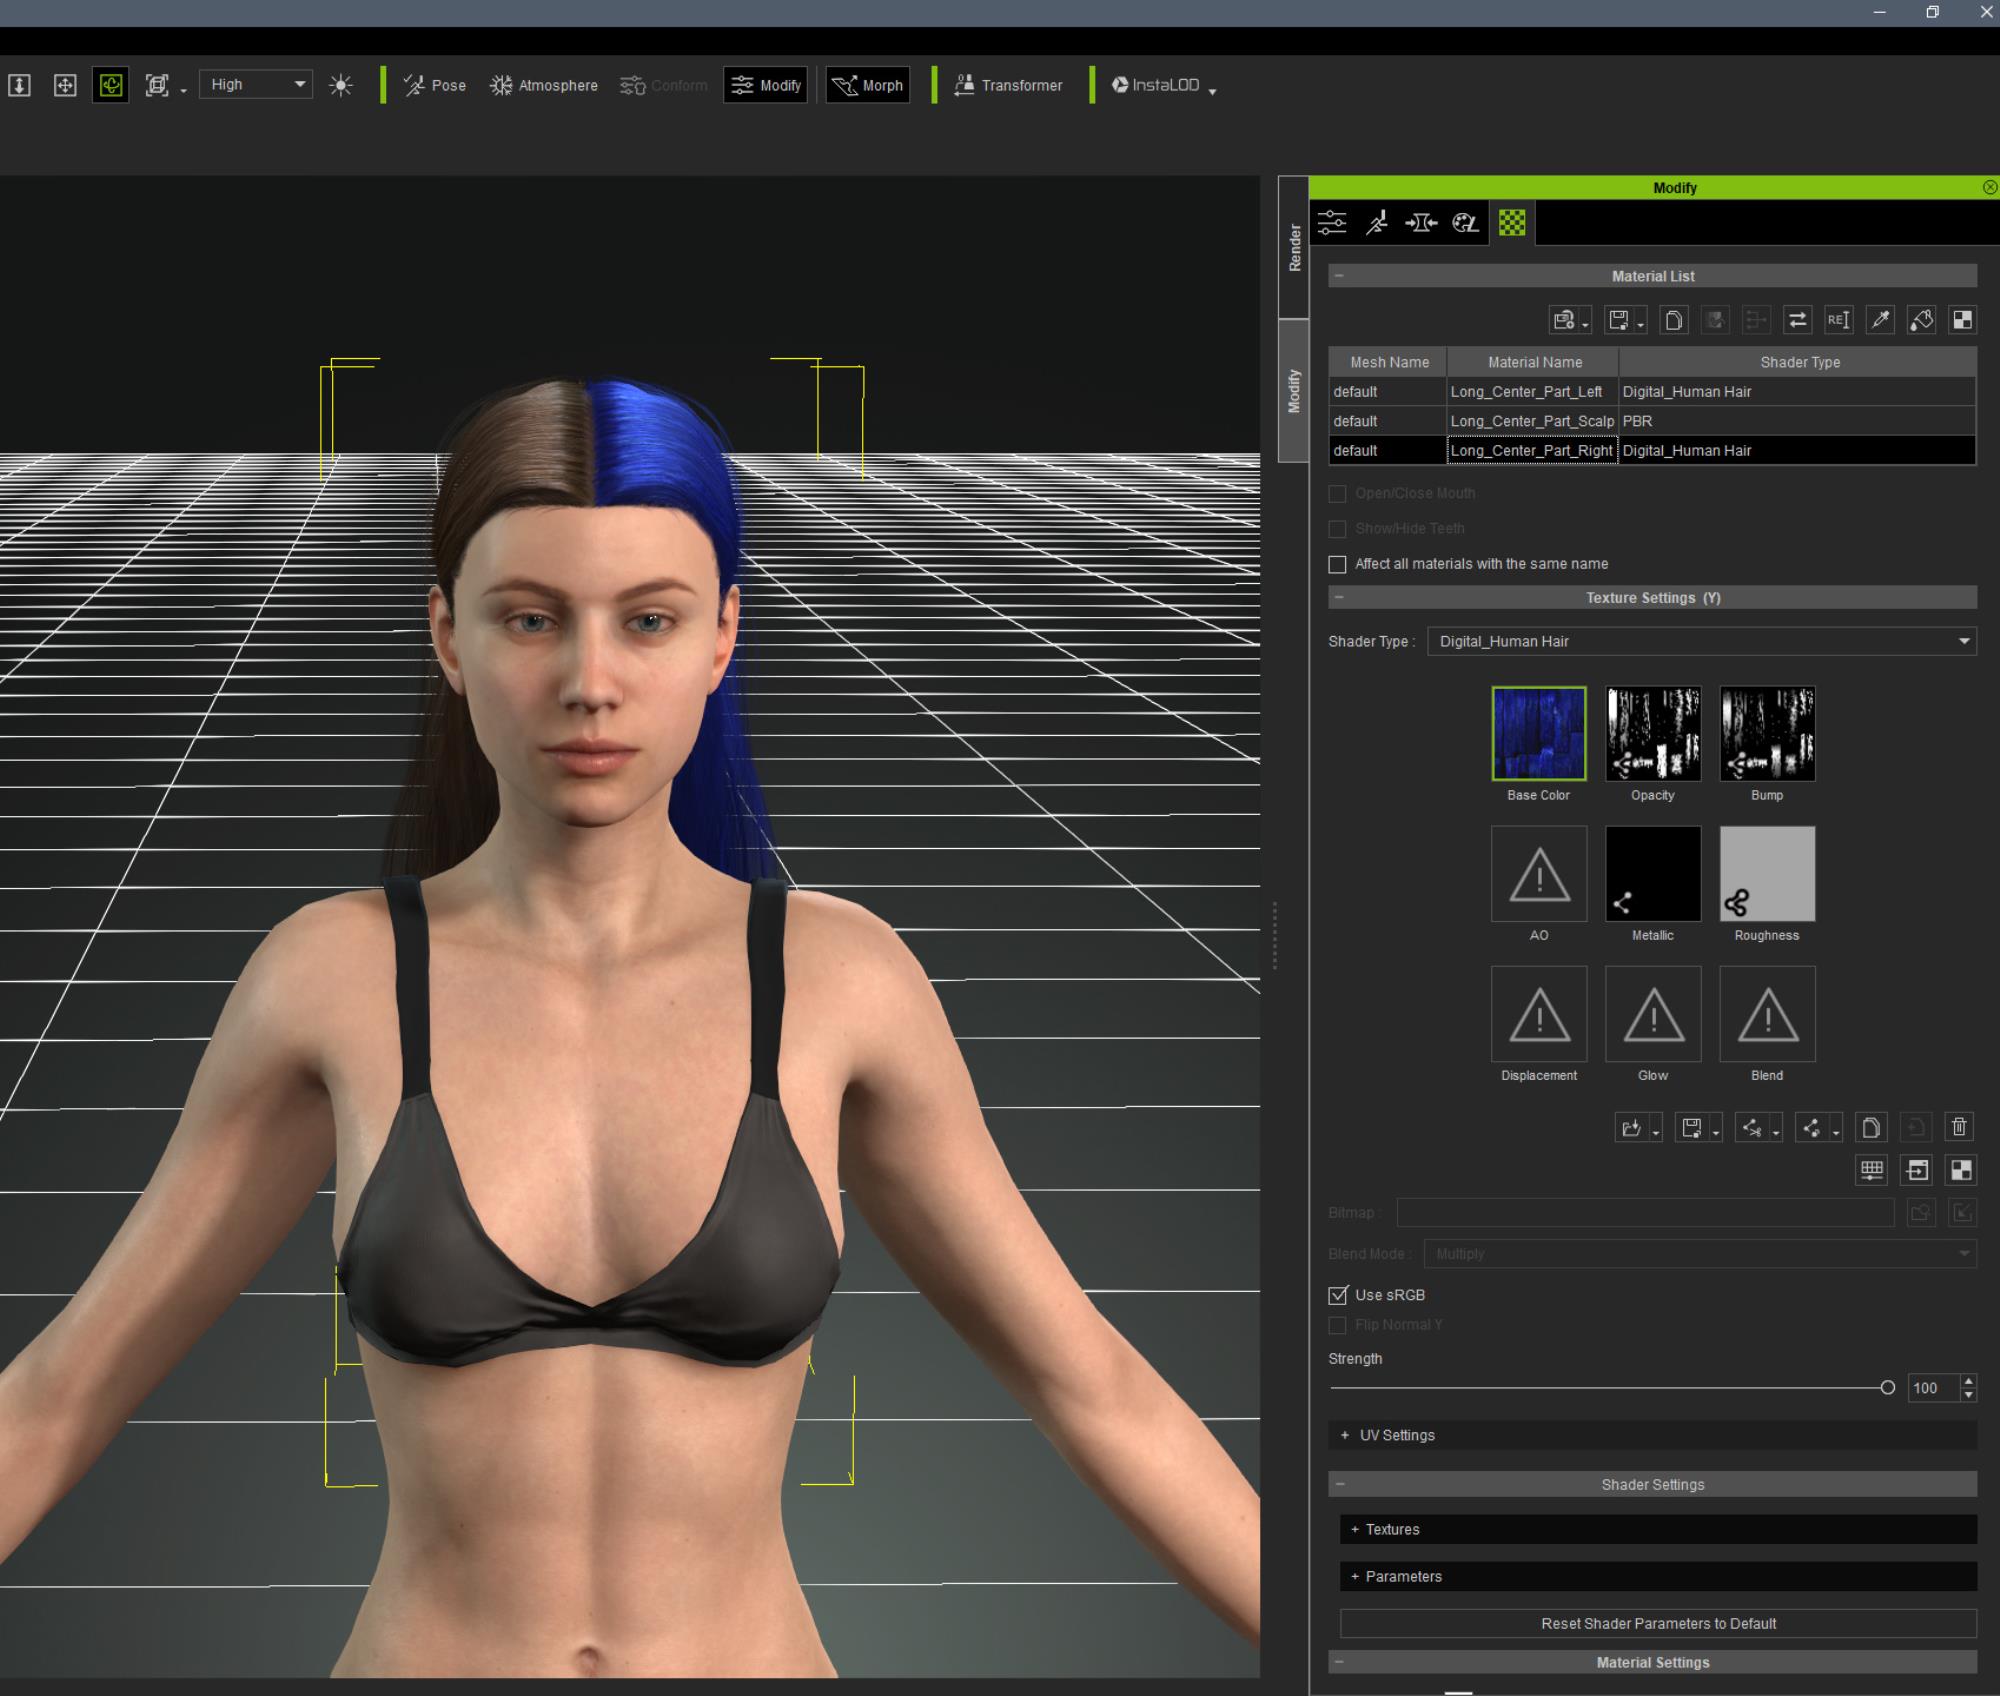
Task: Open the quality High dropdown in toolbar
Action: point(256,85)
